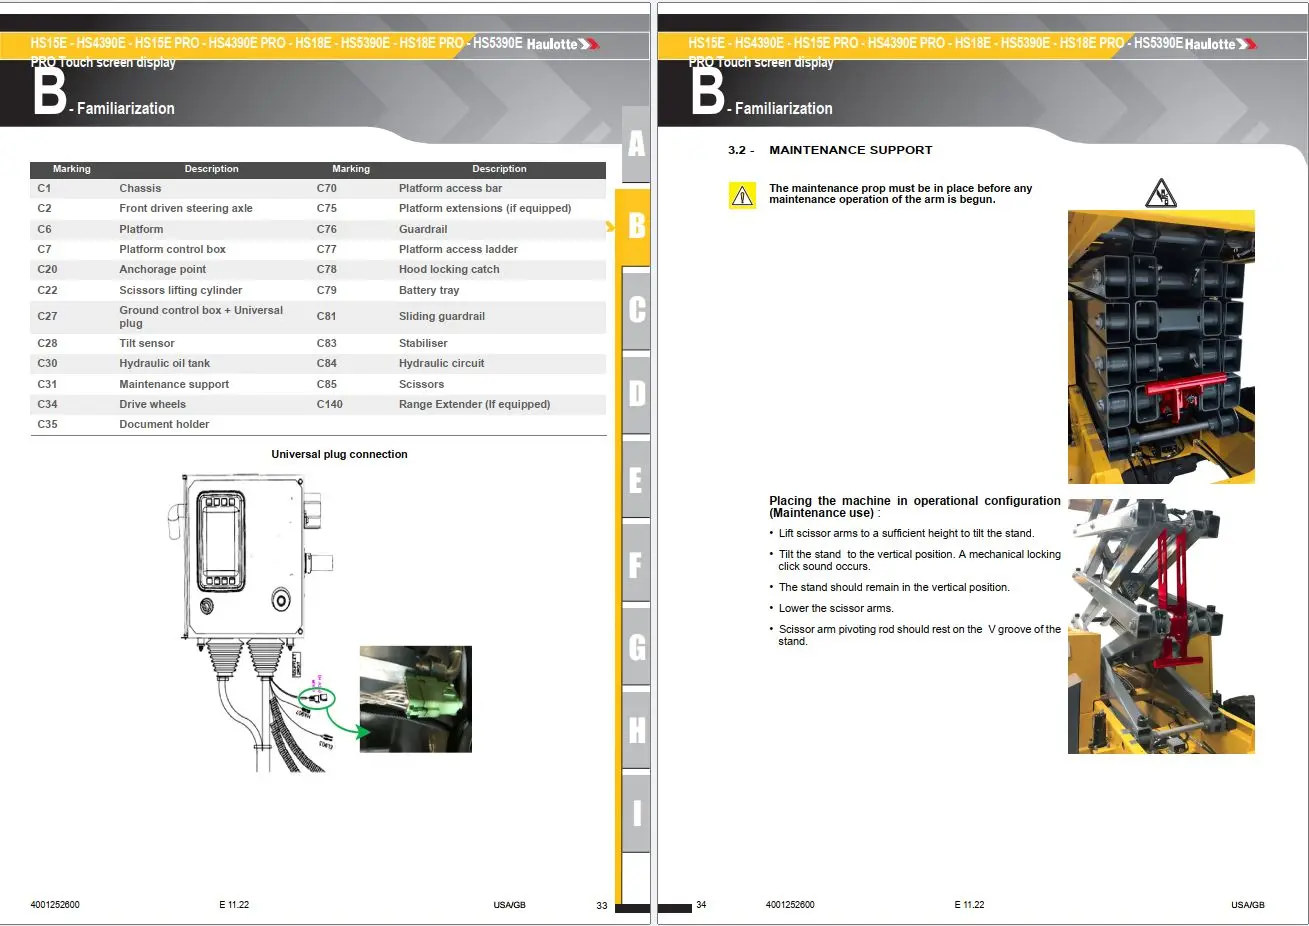
Task: Click the Maintenance Support section heading
Action: (850, 150)
